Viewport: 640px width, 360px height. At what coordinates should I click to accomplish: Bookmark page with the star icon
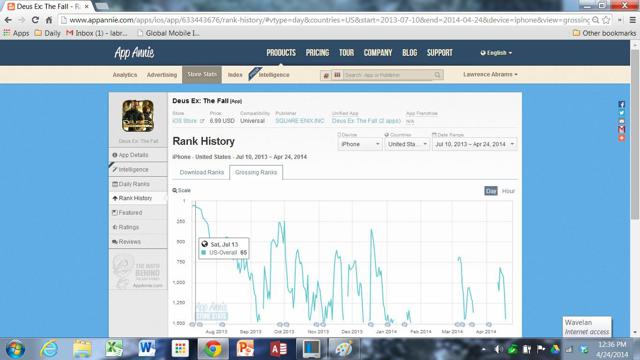606,20
